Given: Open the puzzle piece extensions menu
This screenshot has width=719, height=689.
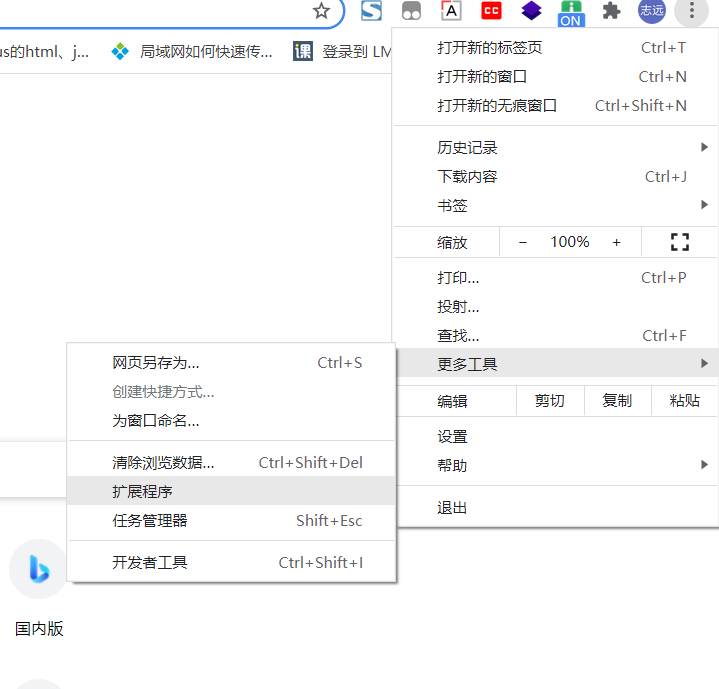Looking at the screenshot, I should coord(611,11).
